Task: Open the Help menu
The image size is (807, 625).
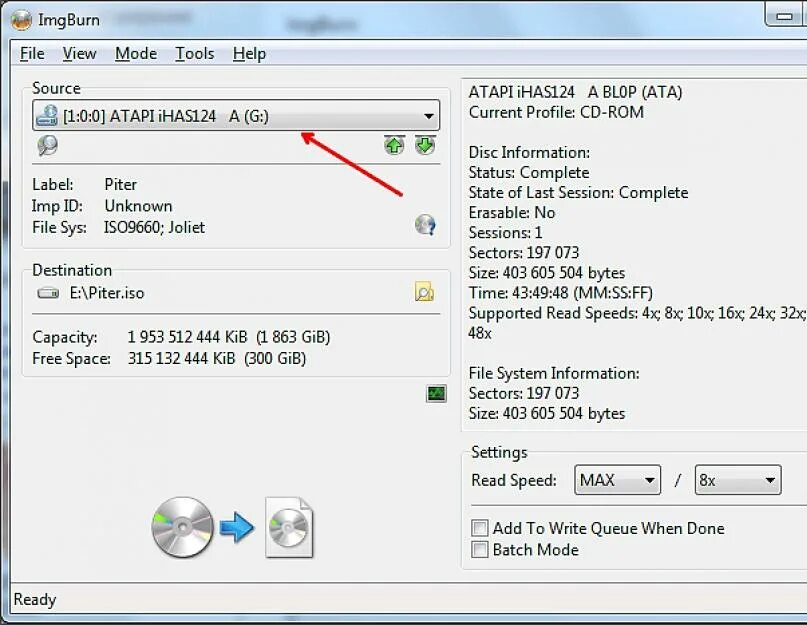Action: click(249, 54)
